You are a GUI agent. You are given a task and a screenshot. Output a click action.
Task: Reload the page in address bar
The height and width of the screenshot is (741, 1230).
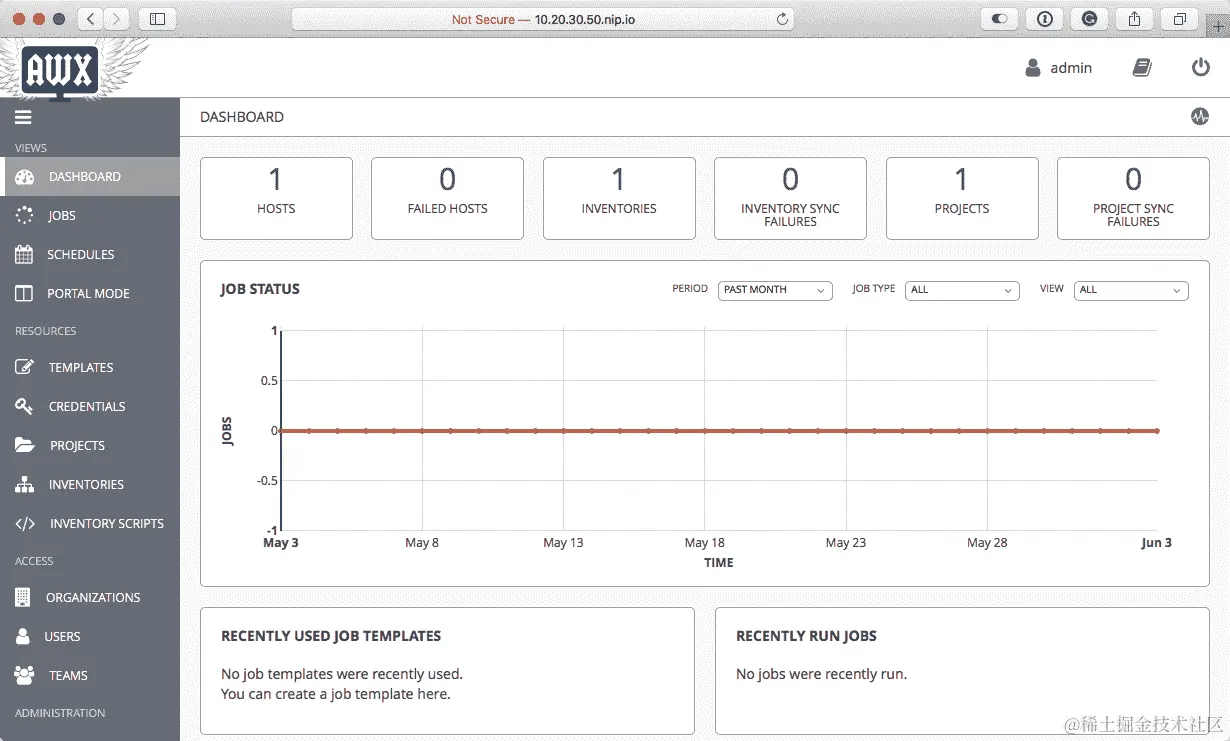[x=783, y=19]
